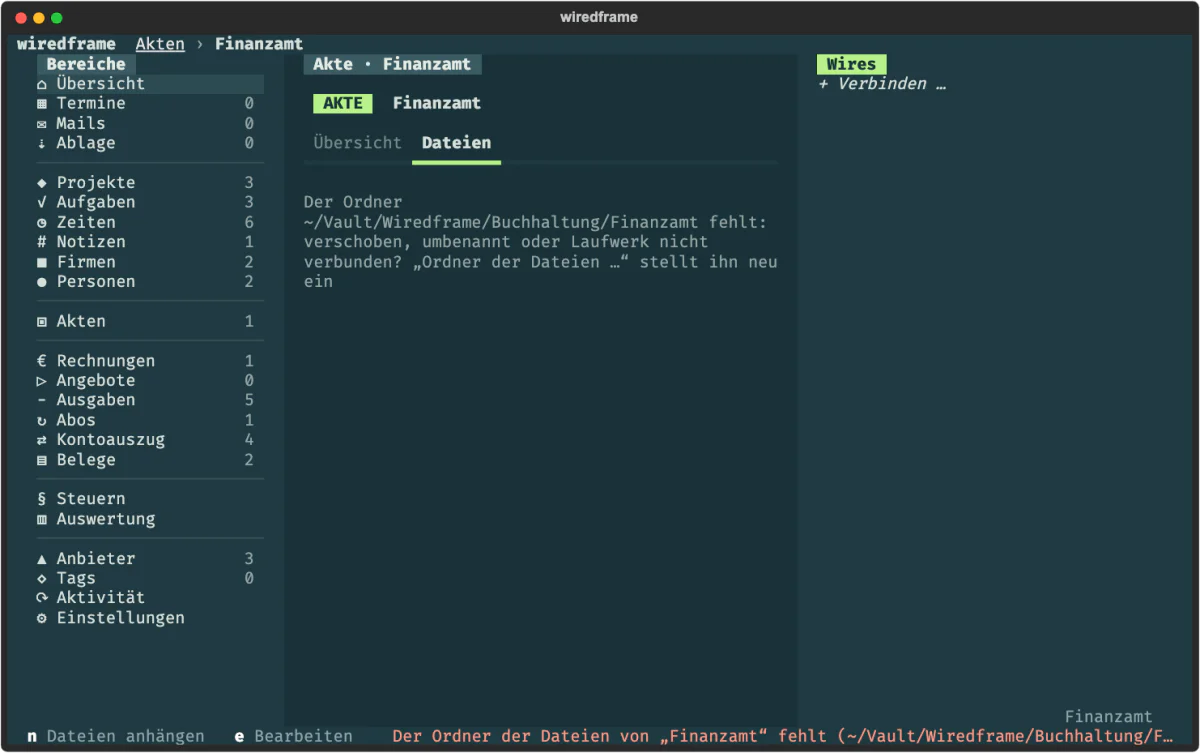Click 'Bearbeiten' in the bottom bar

(x=303, y=737)
